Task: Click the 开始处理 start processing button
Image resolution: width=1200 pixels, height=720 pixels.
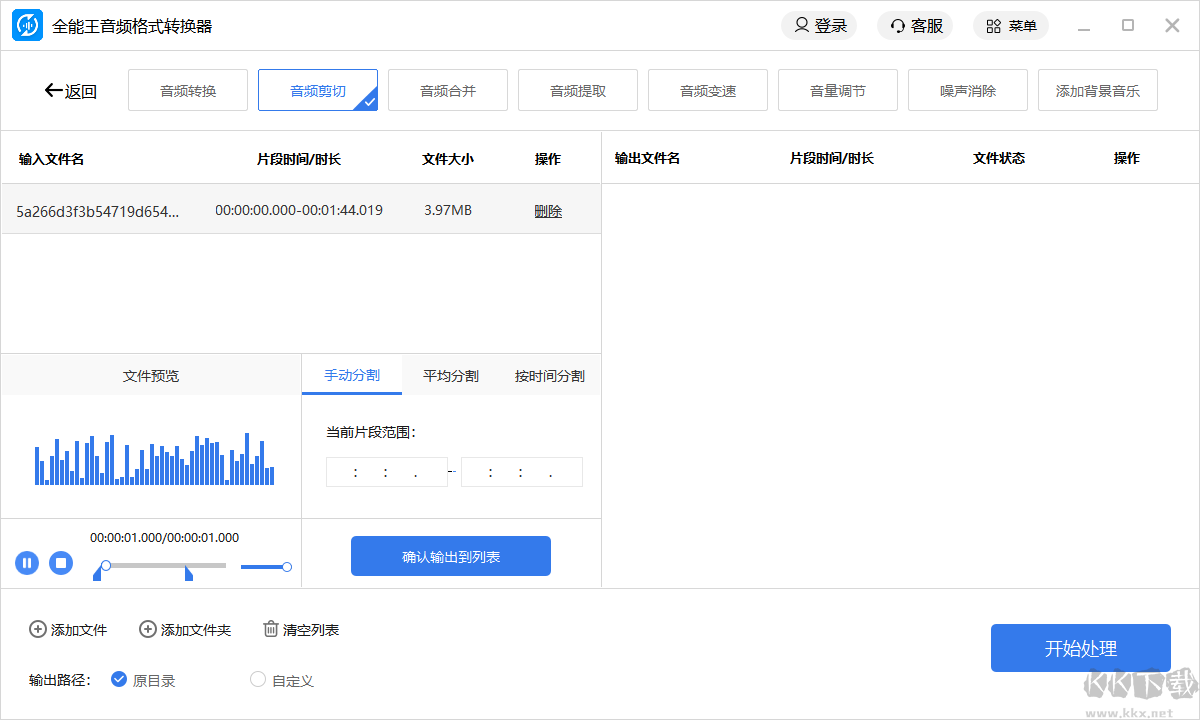Action: pyautogui.click(x=1080, y=647)
